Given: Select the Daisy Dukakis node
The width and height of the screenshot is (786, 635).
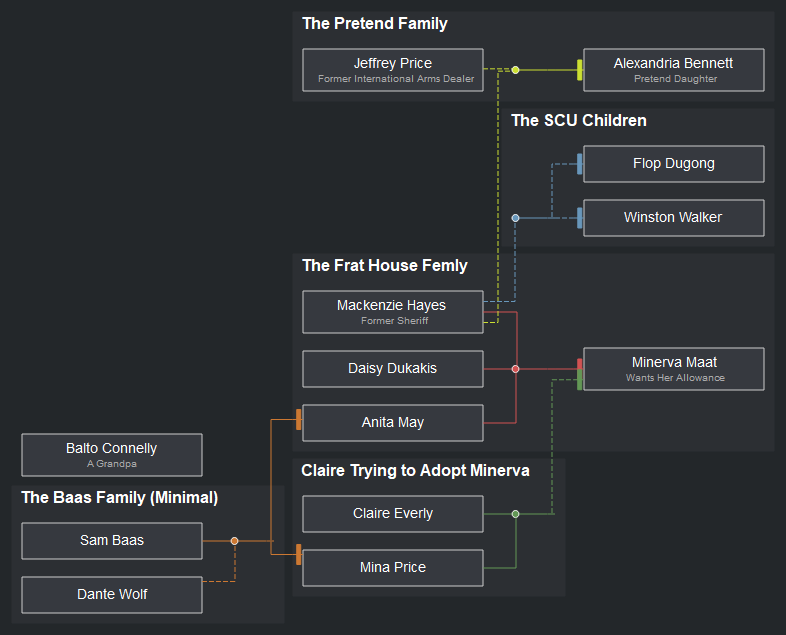Looking at the screenshot, I should tap(393, 369).
